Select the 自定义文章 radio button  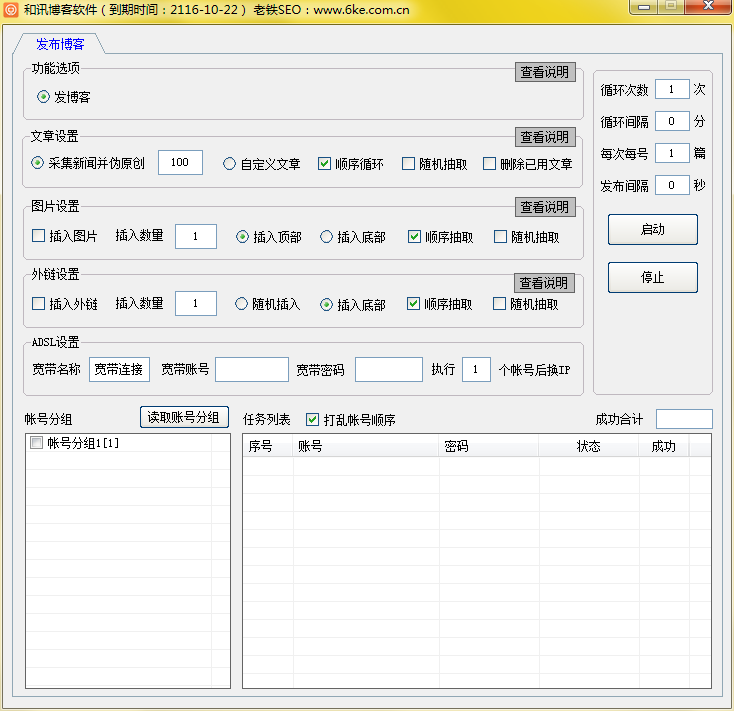(229, 164)
